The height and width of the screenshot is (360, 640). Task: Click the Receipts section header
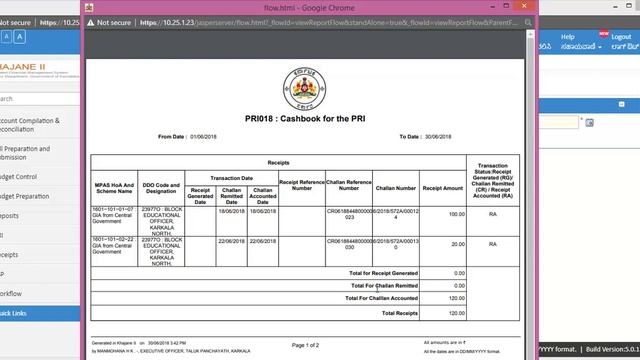coord(278,163)
